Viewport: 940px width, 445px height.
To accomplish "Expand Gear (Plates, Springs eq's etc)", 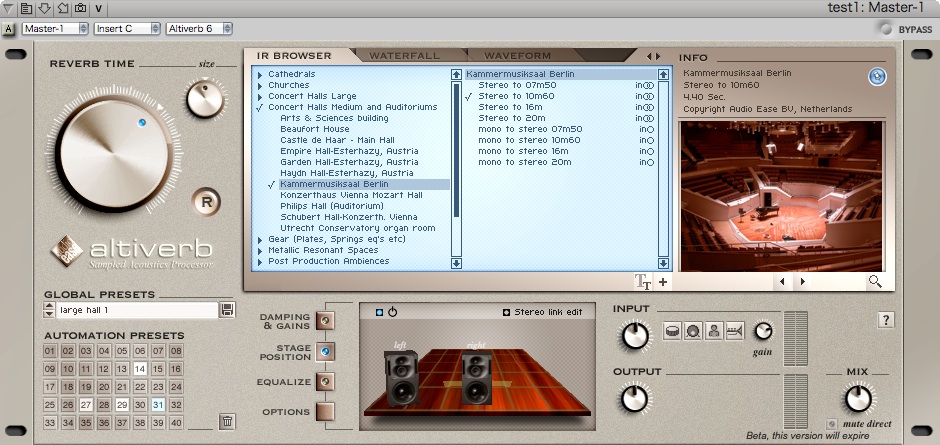I will 260,239.
